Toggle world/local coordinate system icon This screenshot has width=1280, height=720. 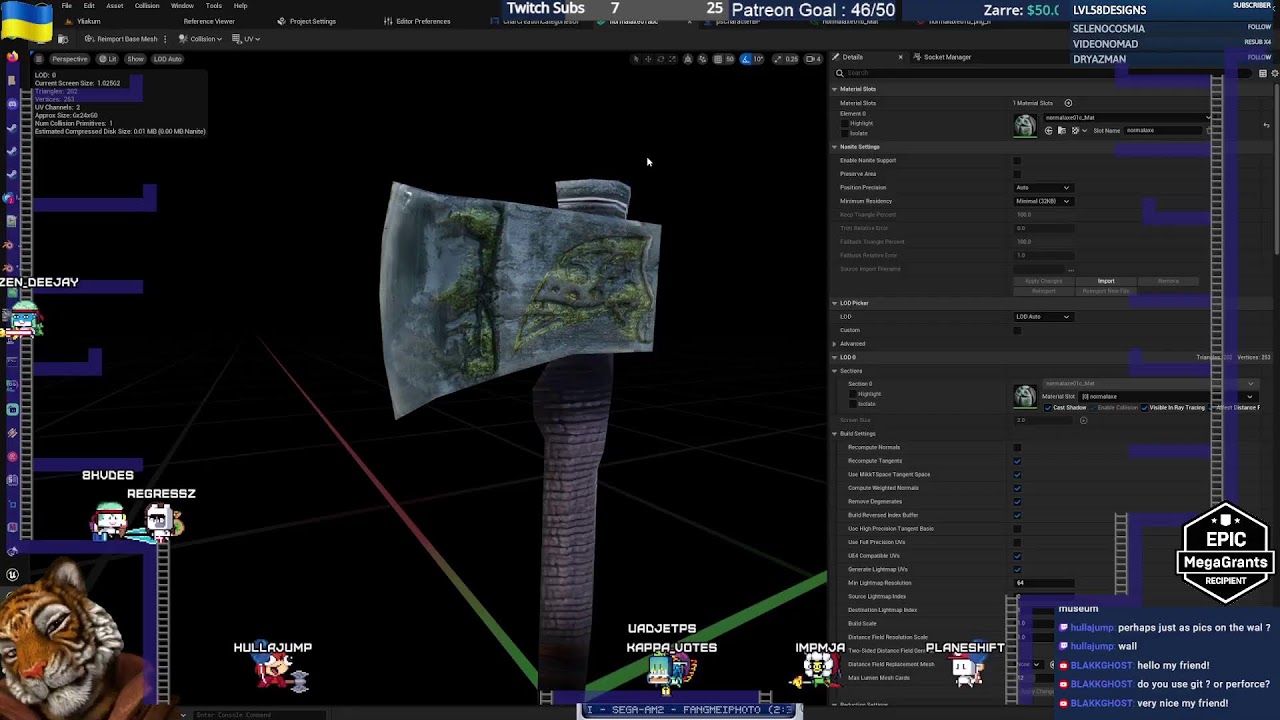coord(688,59)
